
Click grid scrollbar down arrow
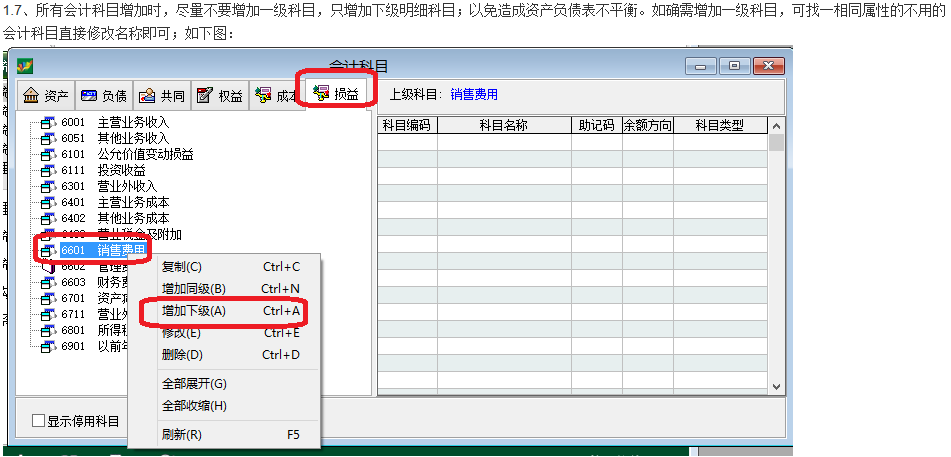[x=776, y=387]
